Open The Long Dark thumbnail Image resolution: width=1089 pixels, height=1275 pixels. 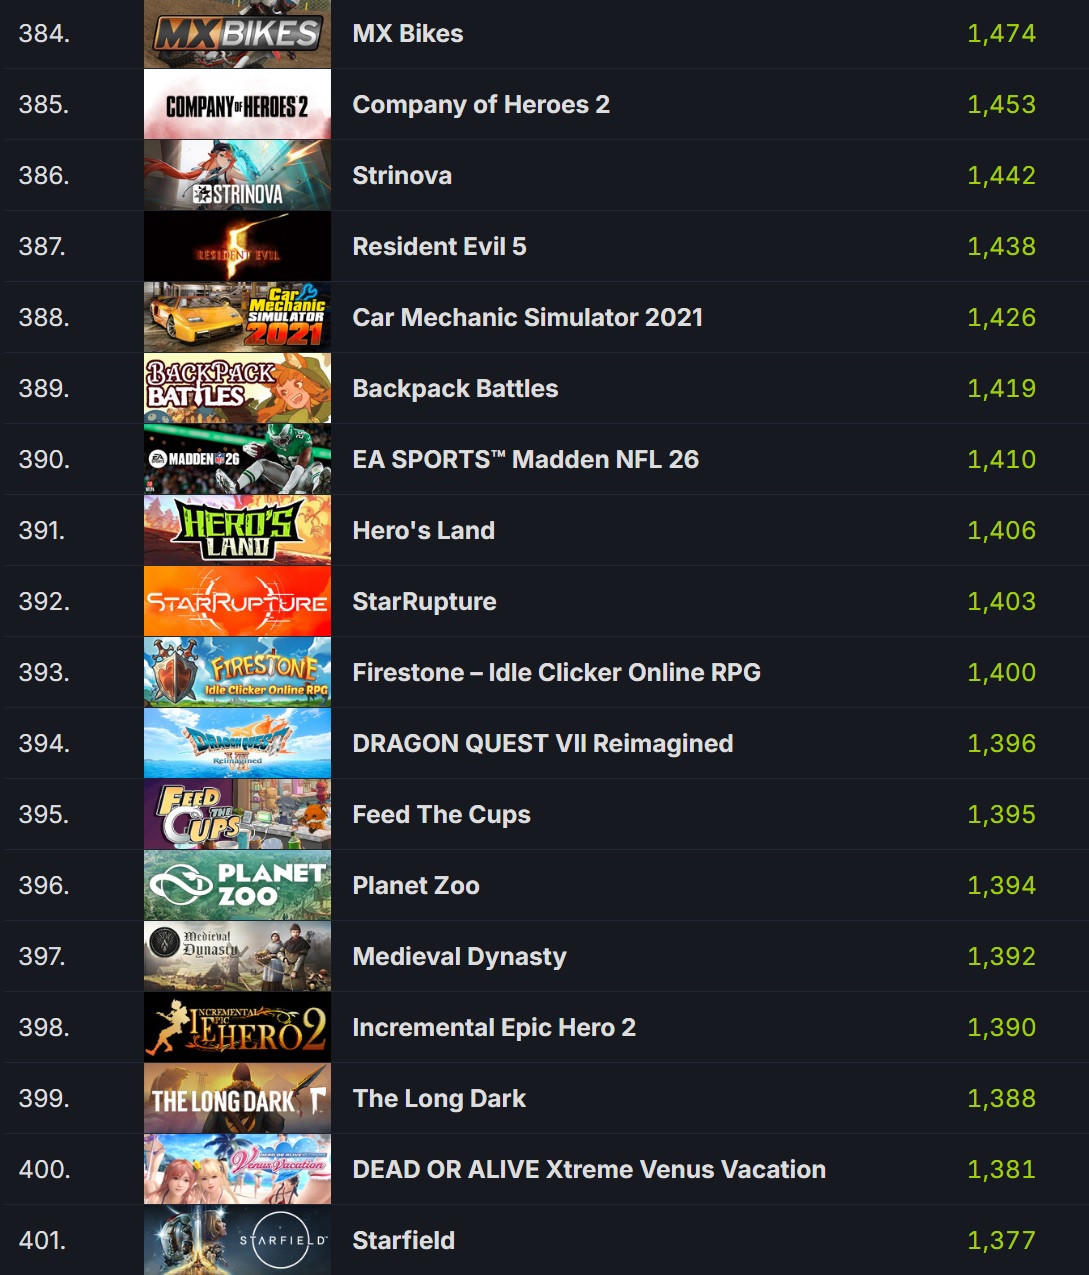coord(237,1099)
